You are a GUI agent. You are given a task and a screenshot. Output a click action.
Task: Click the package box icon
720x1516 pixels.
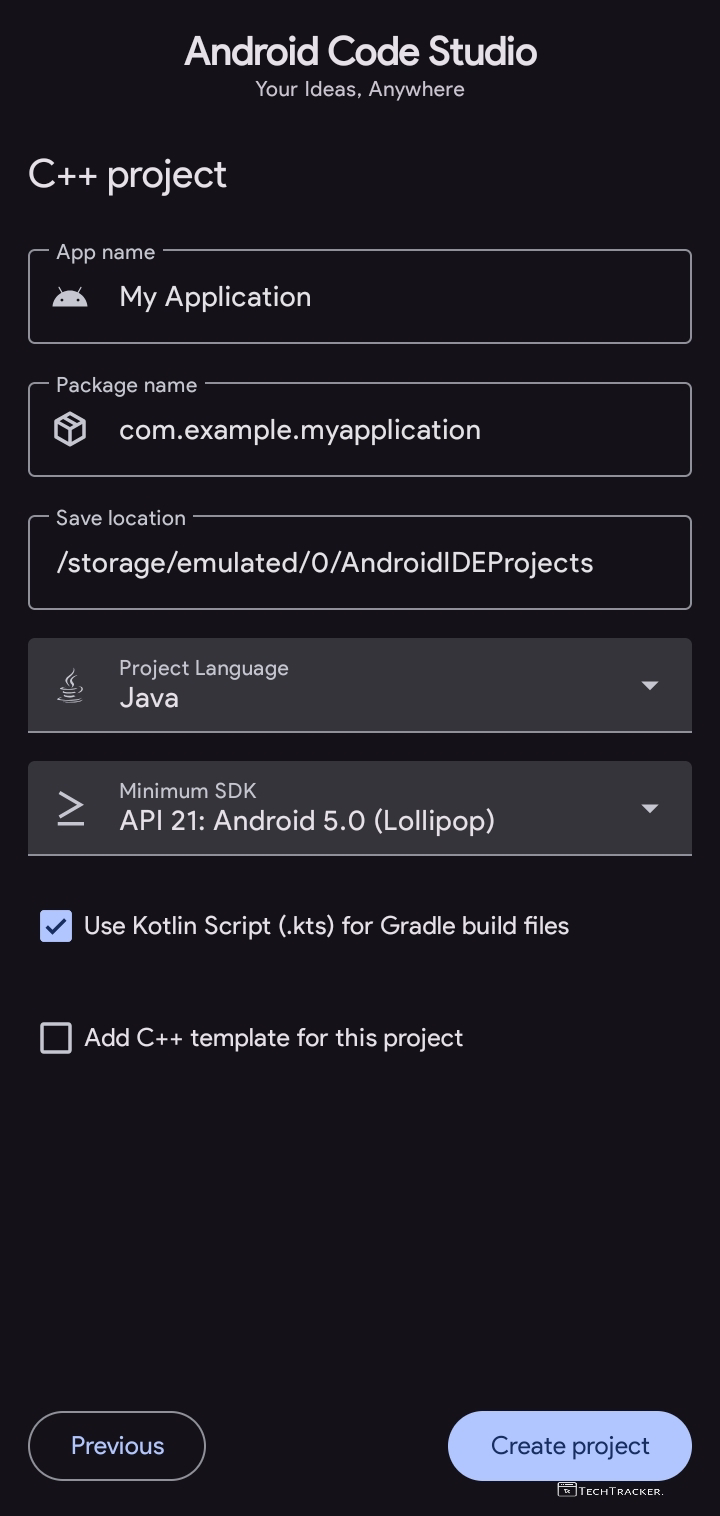click(70, 430)
